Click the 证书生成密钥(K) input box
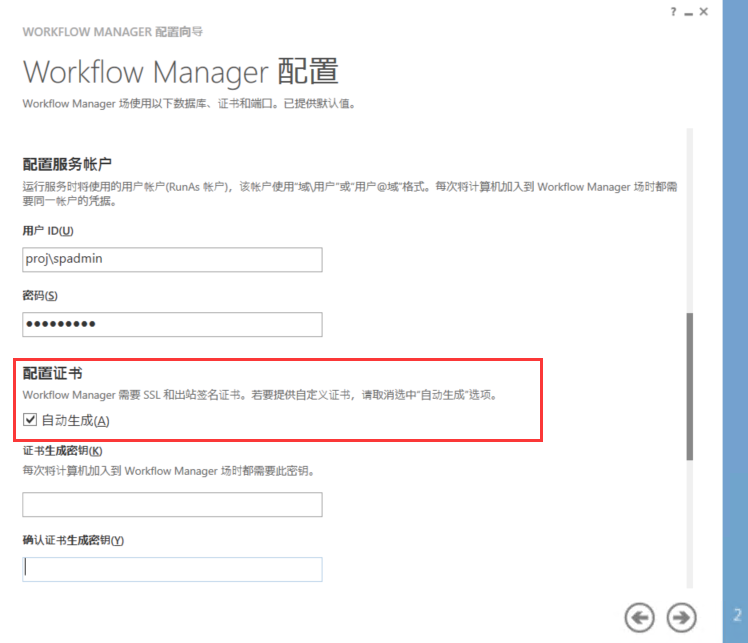This screenshot has width=748, height=643. [172, 505]
